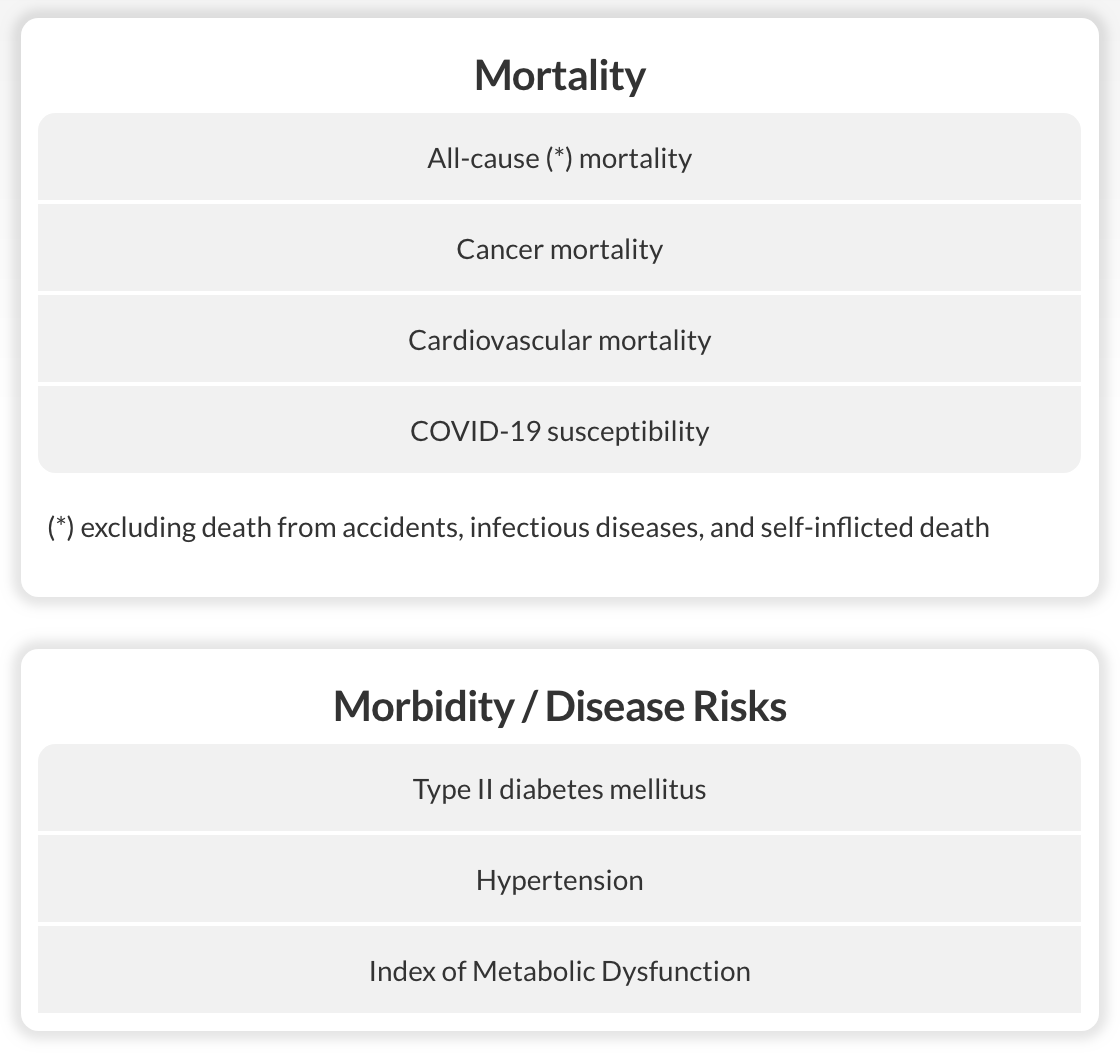Click the word COVID-19
This screenshot has width=1120, height=1057.
[475, 431]
